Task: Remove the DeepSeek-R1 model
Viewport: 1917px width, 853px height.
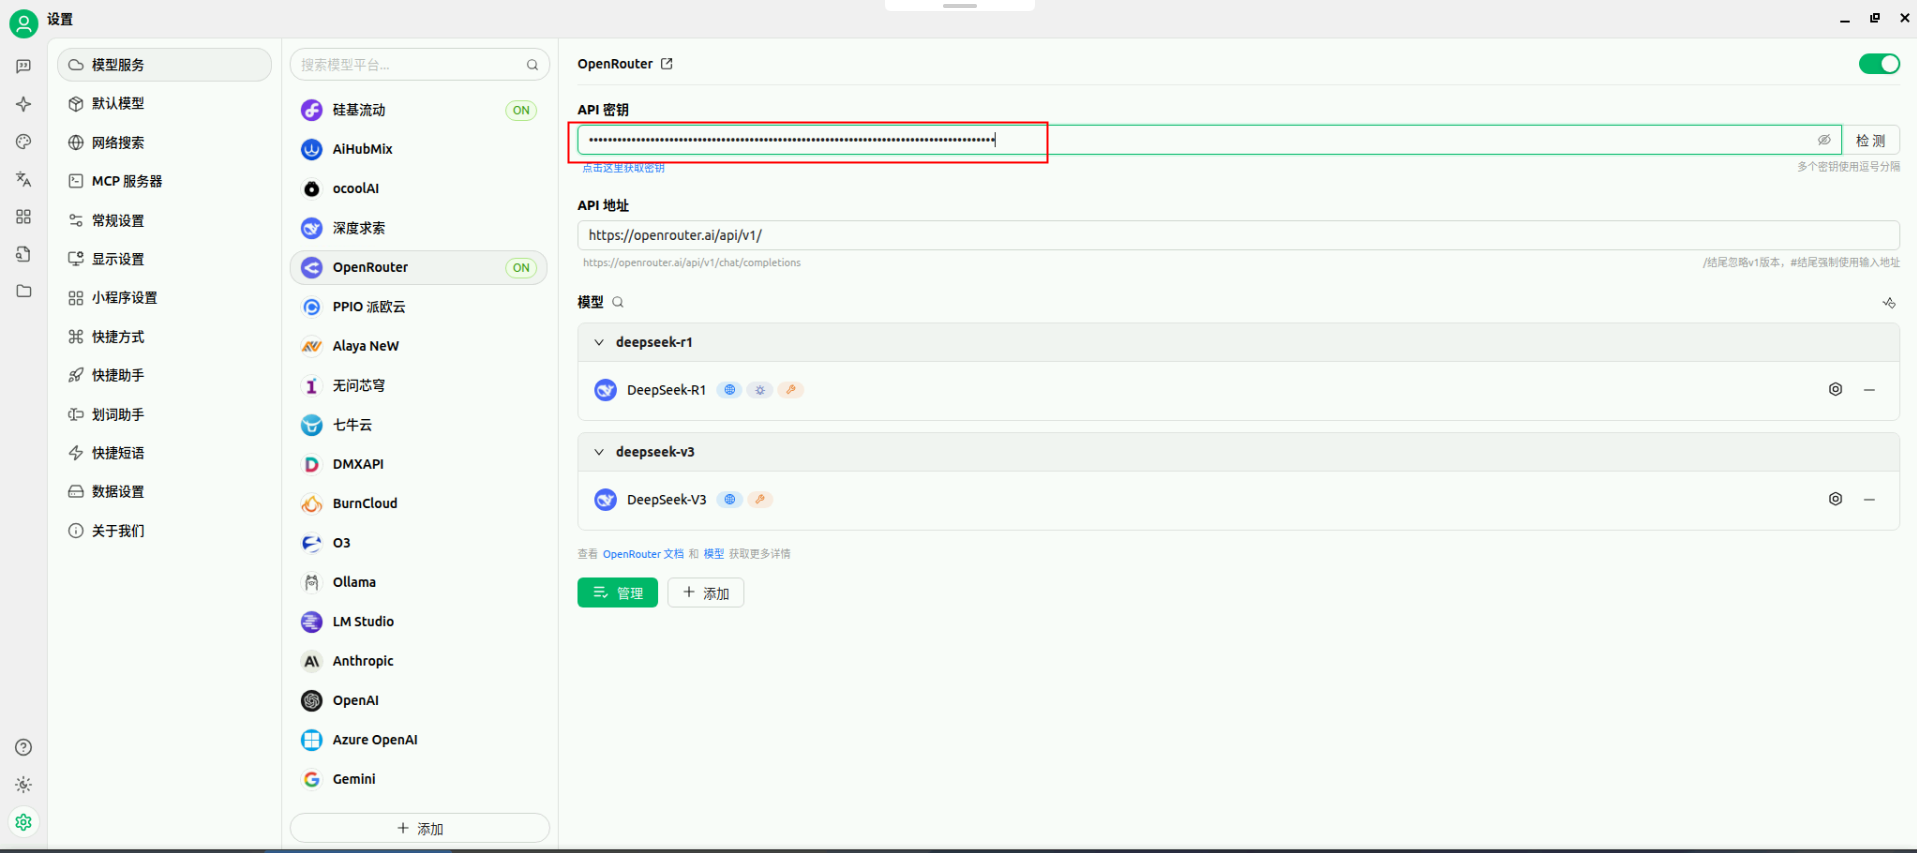Action: pyautogui.click(x=1869, y=389)
